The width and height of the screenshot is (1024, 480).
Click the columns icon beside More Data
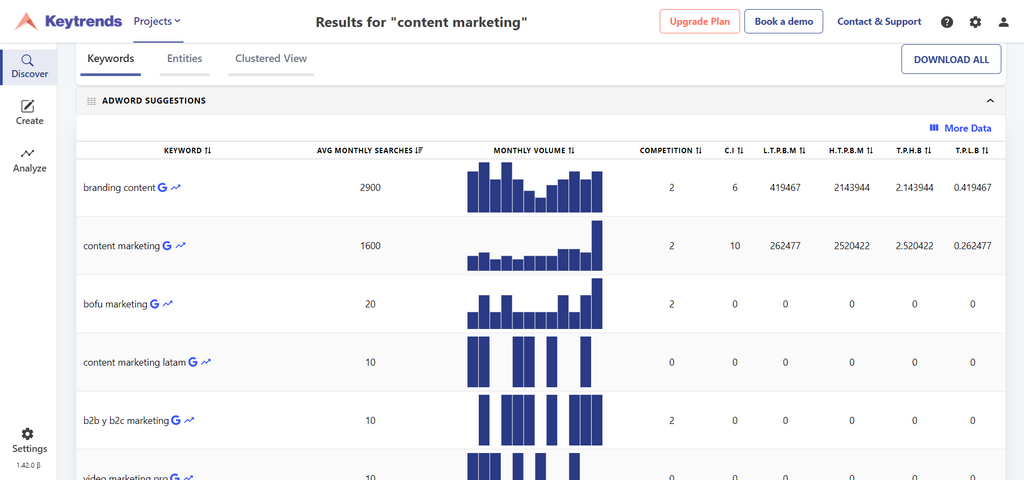[934, 128]
